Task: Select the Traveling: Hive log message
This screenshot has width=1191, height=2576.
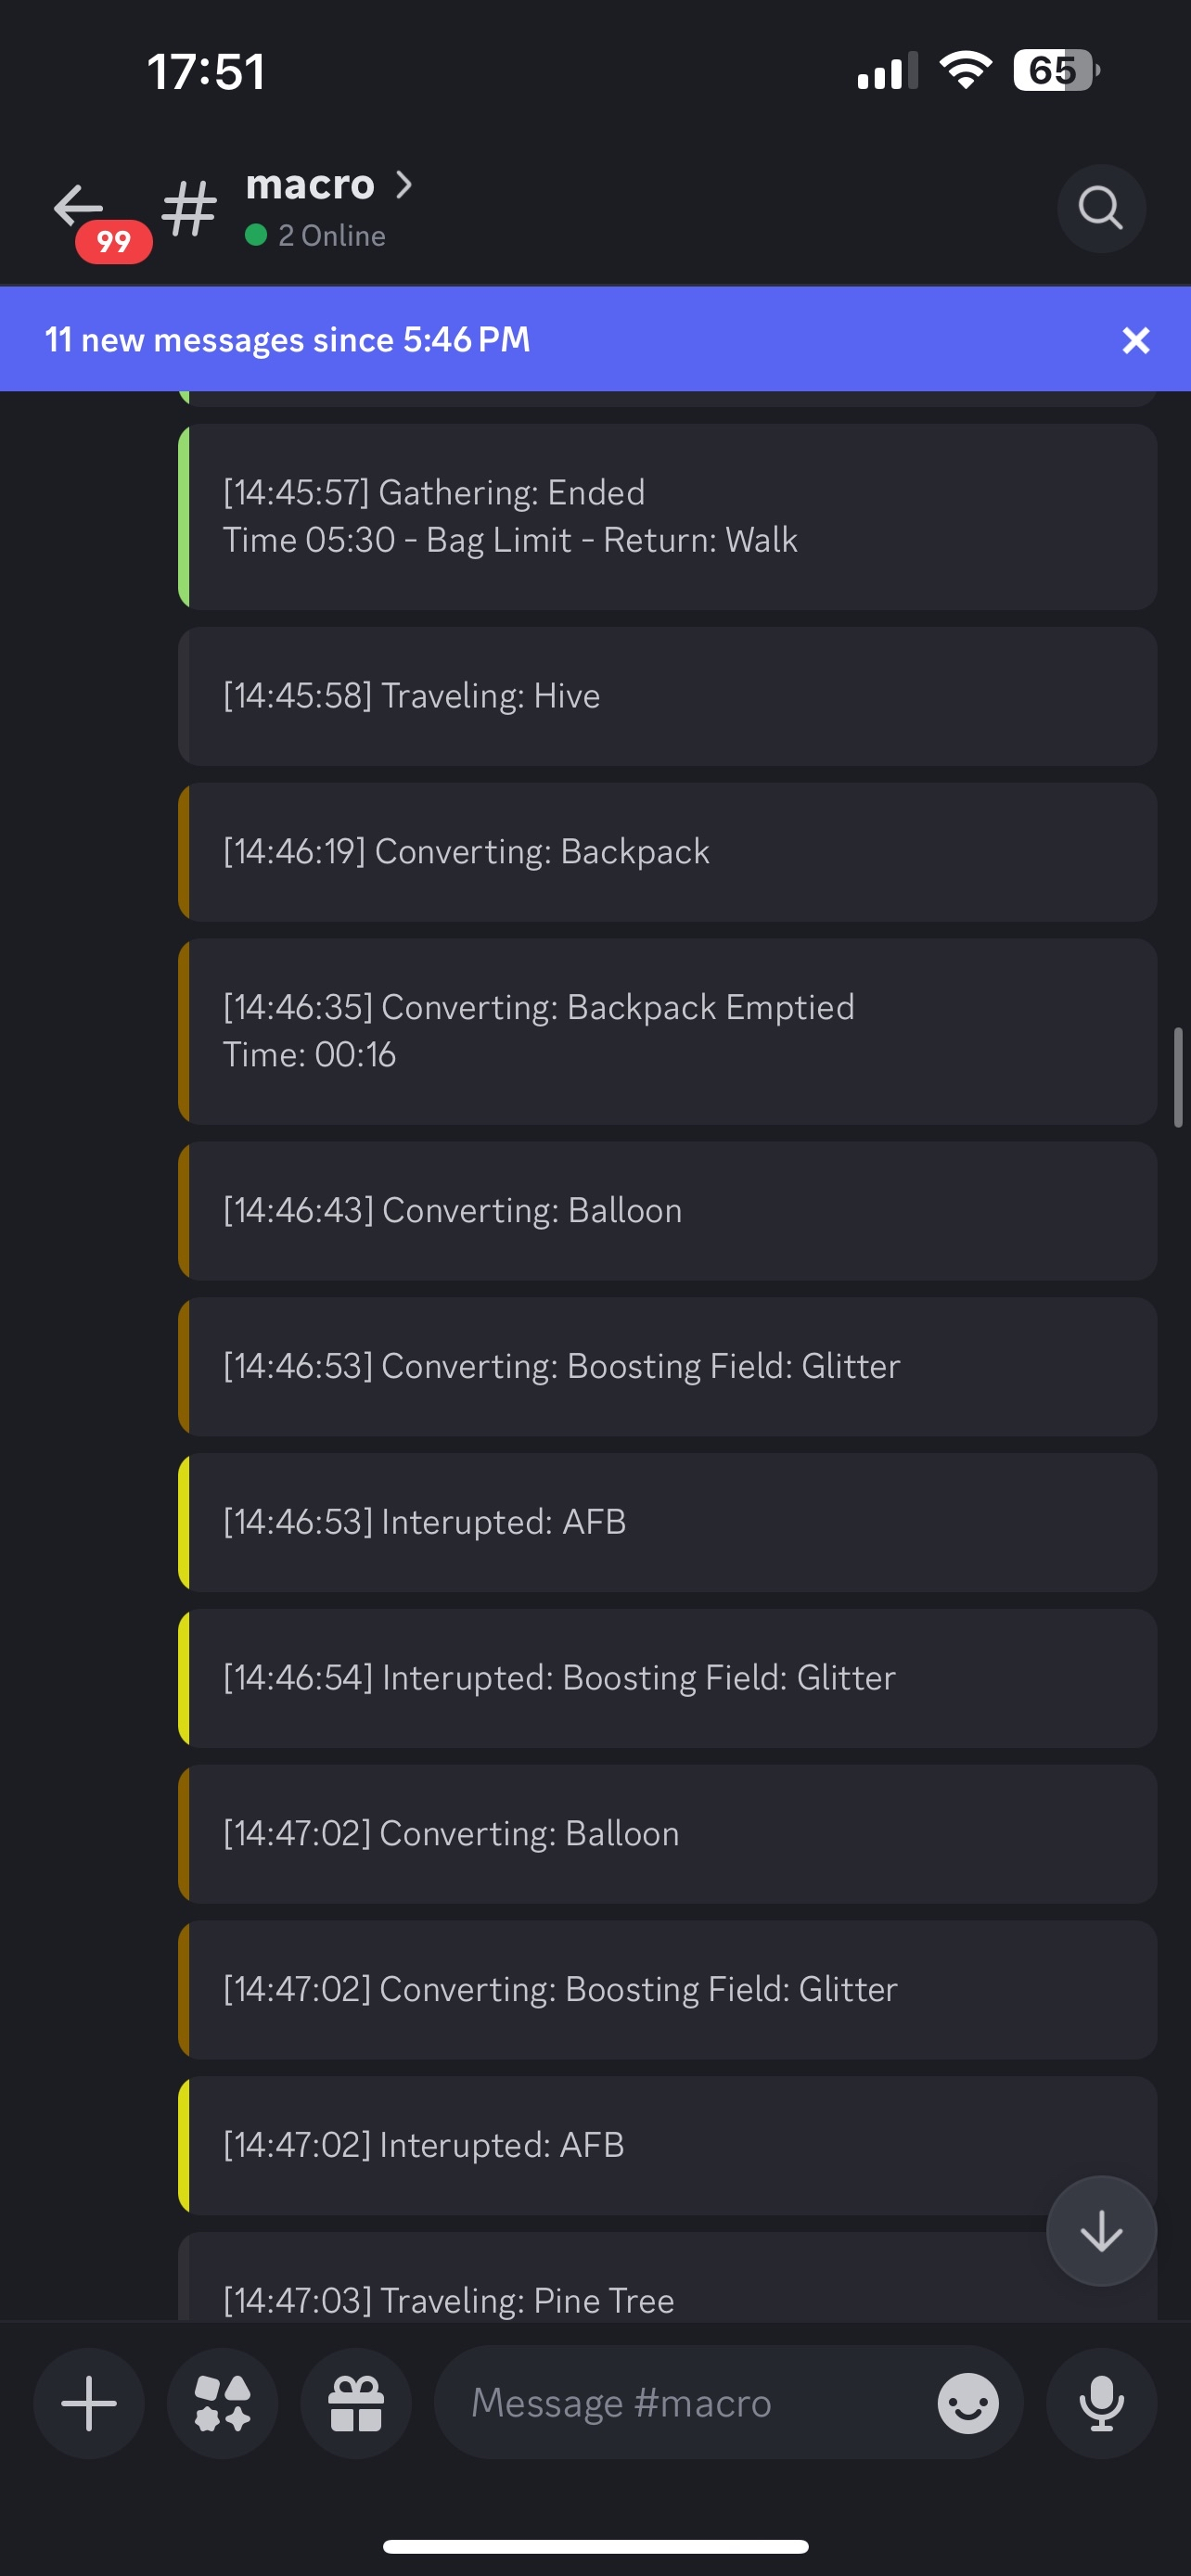Action: (x=667, y=696)
